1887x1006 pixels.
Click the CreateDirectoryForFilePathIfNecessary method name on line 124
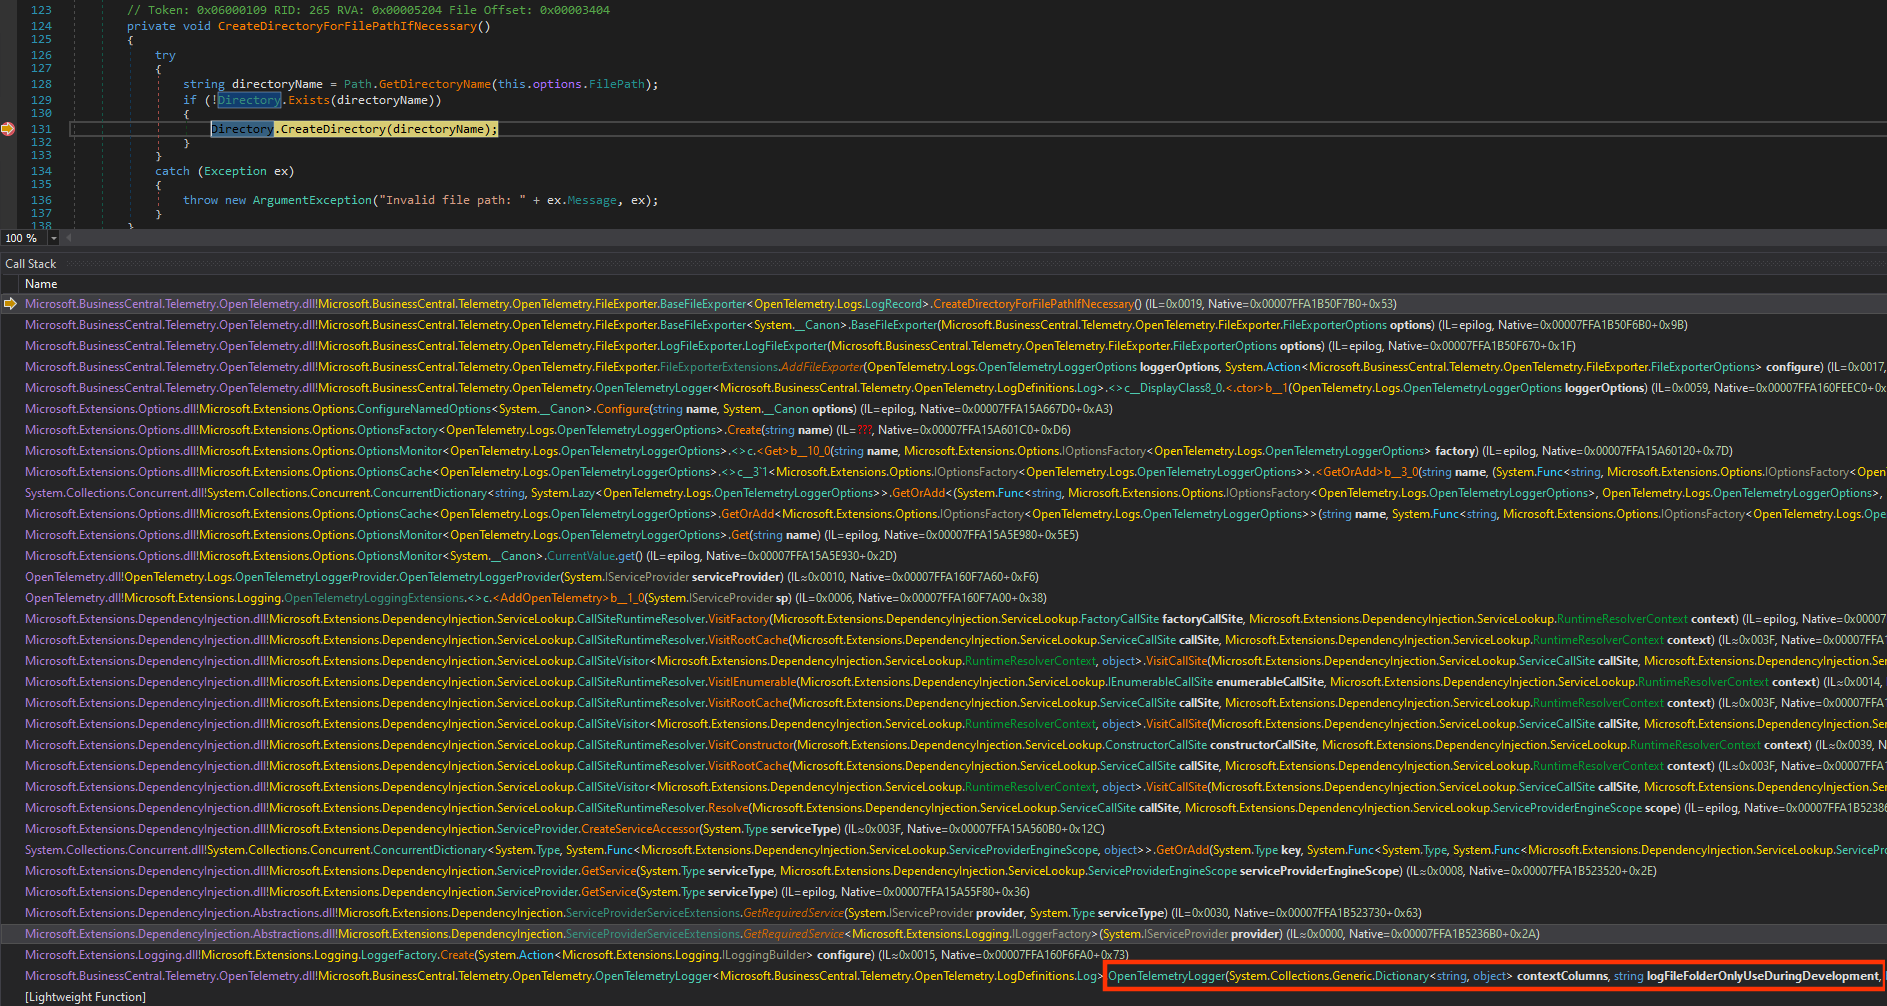[x=347, y=26]
